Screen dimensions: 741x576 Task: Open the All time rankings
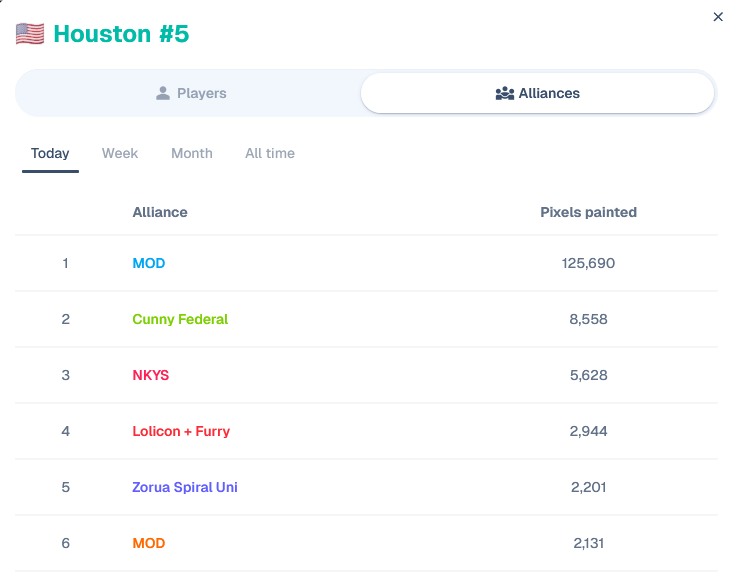(269, 154)
